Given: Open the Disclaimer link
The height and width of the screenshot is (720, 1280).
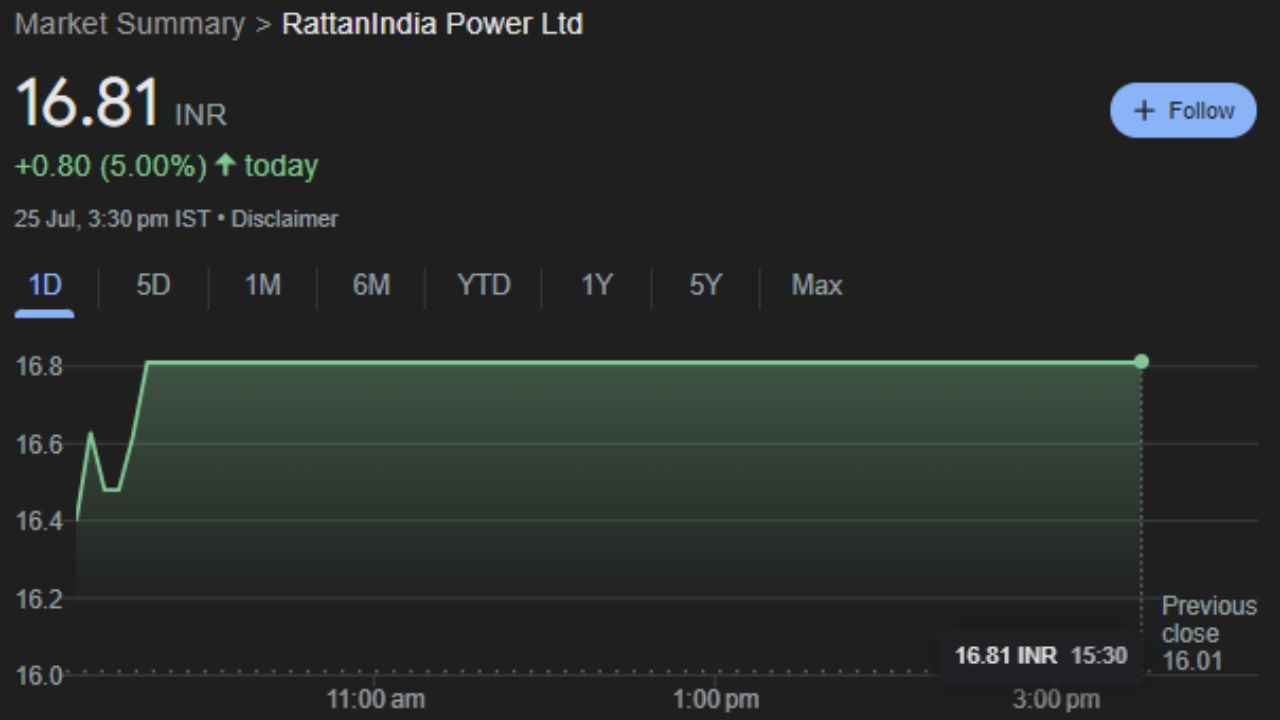Looking at the screenshot, I should [285, 219].
